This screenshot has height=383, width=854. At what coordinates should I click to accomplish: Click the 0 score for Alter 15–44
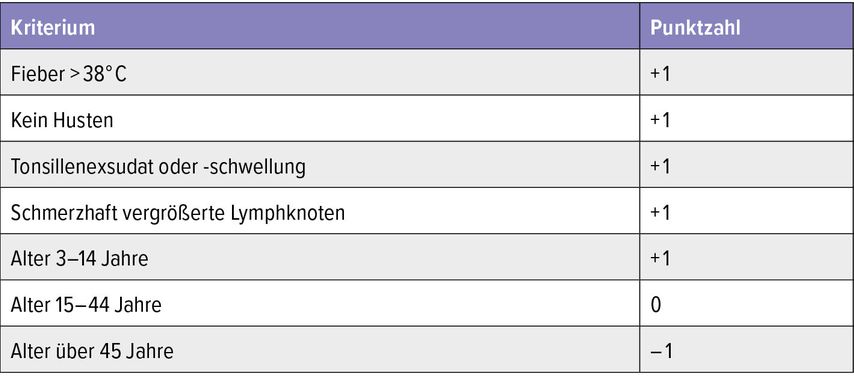[x=656, y=305]
